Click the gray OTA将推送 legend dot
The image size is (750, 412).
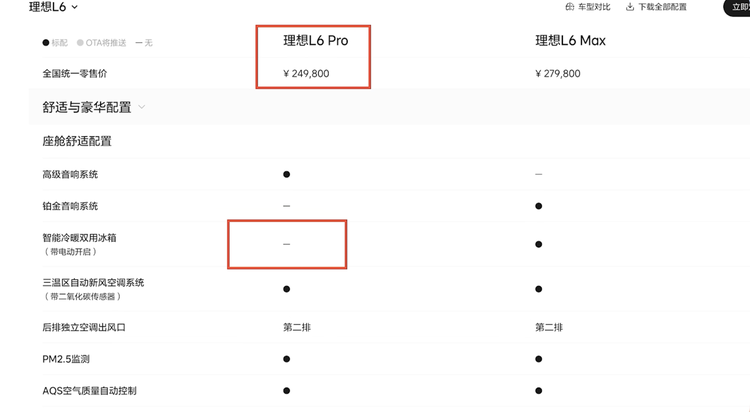pos(80,43)
